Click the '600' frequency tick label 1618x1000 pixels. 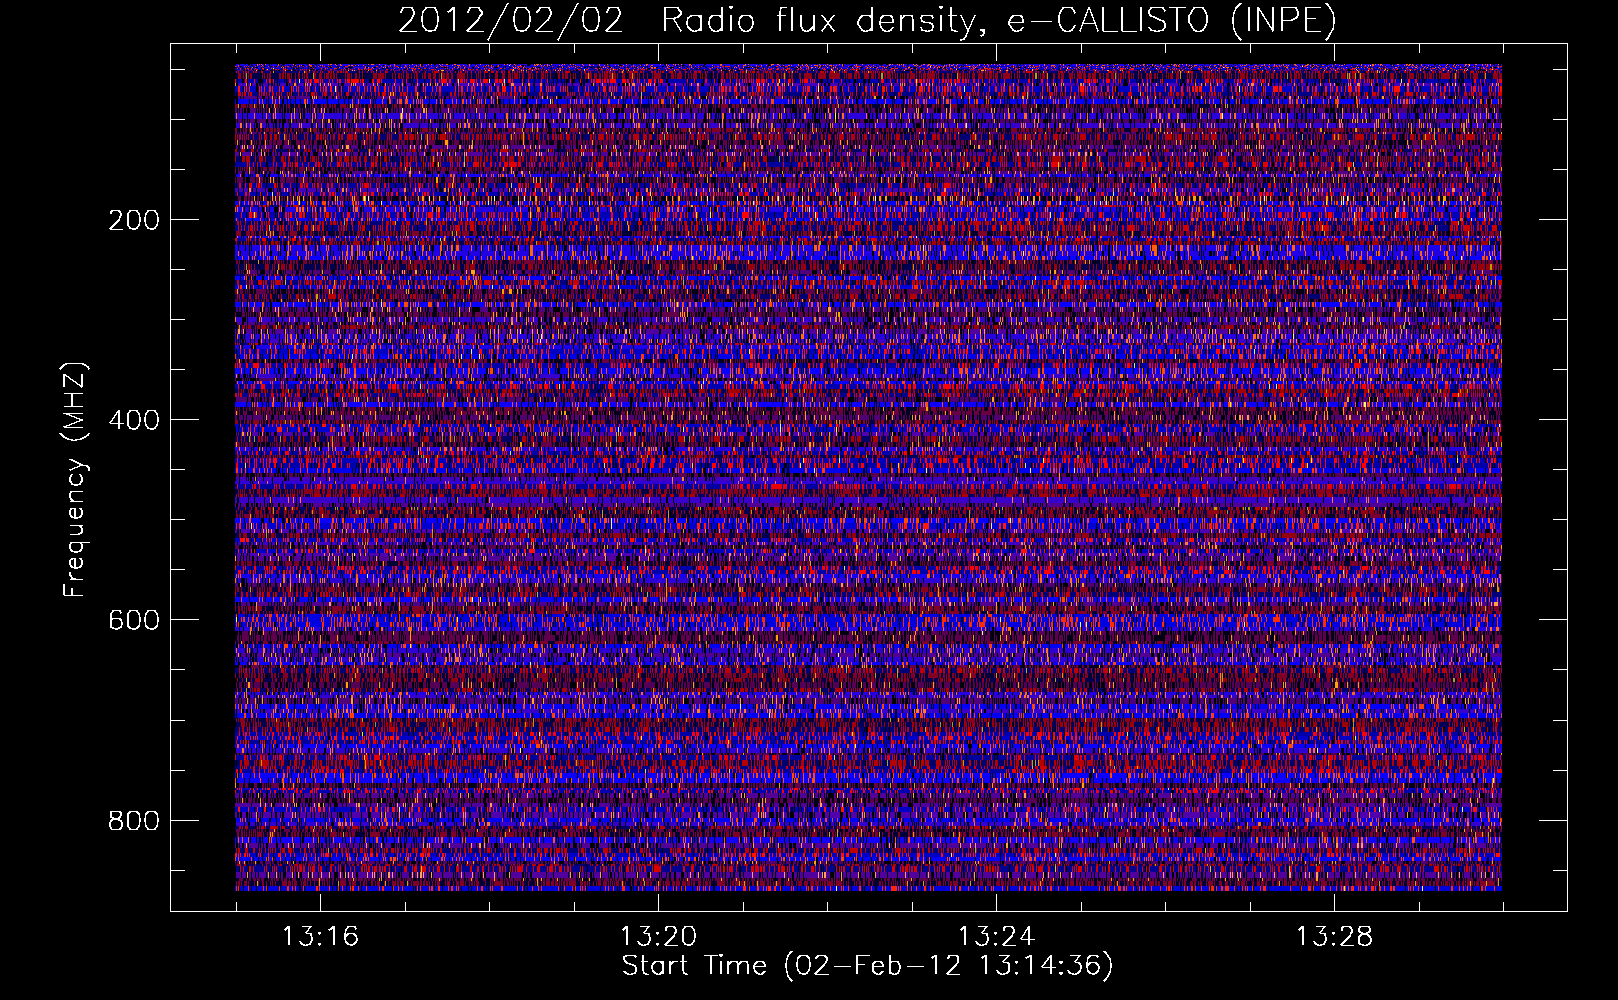133,620
